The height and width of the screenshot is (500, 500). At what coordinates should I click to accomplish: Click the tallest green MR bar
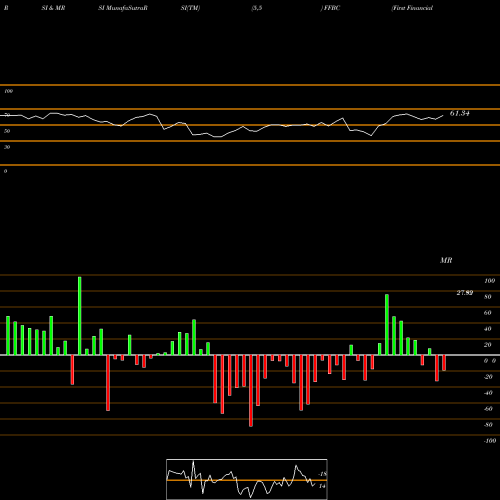[x=80, y=316]
